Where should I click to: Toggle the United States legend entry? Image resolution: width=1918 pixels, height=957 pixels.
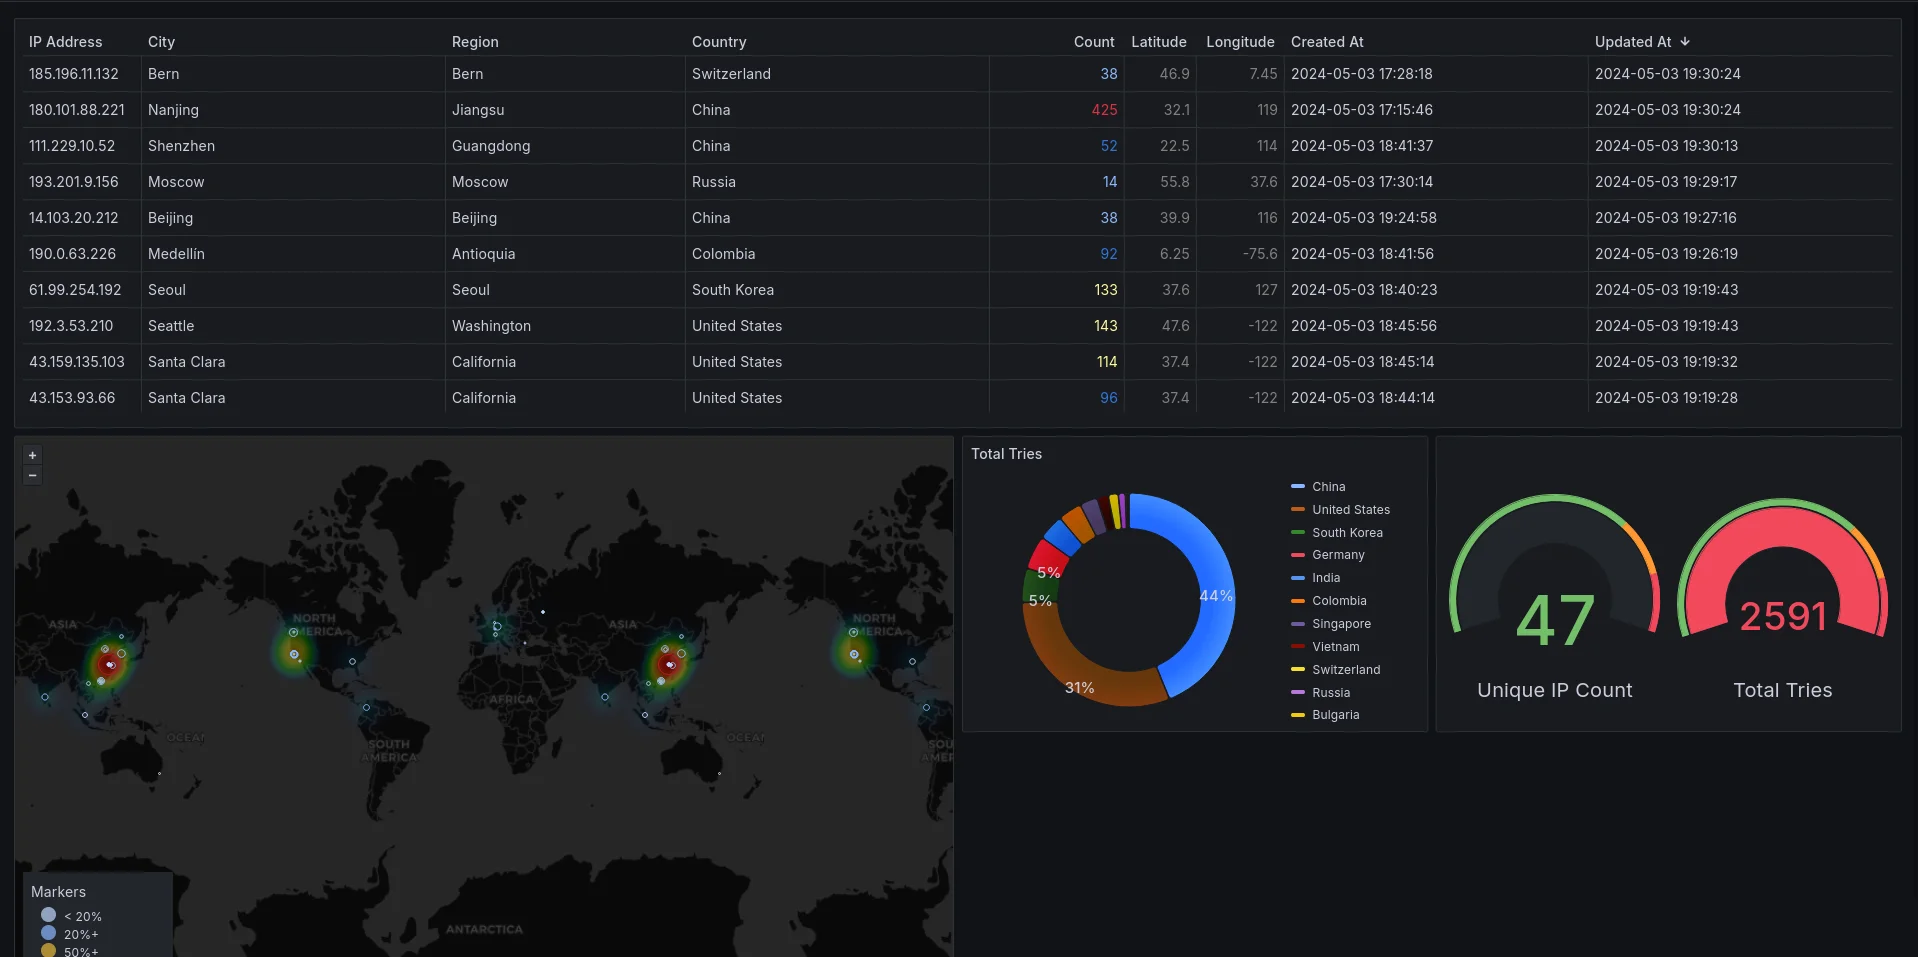pyautogui.click(x=1350, y=510)
